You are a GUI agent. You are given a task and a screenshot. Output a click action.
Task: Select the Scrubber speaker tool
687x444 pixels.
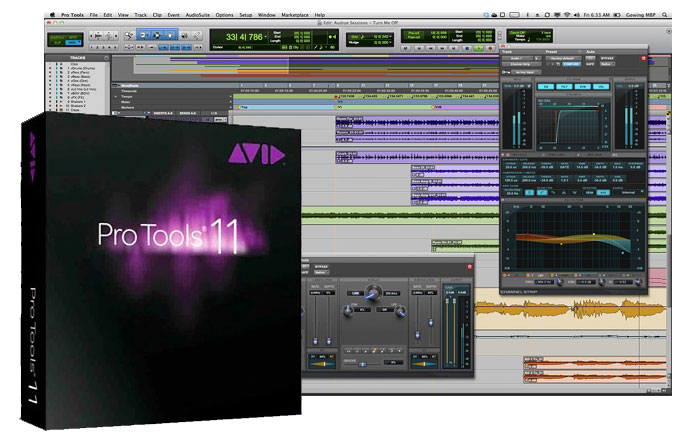[x=184, y=35]
